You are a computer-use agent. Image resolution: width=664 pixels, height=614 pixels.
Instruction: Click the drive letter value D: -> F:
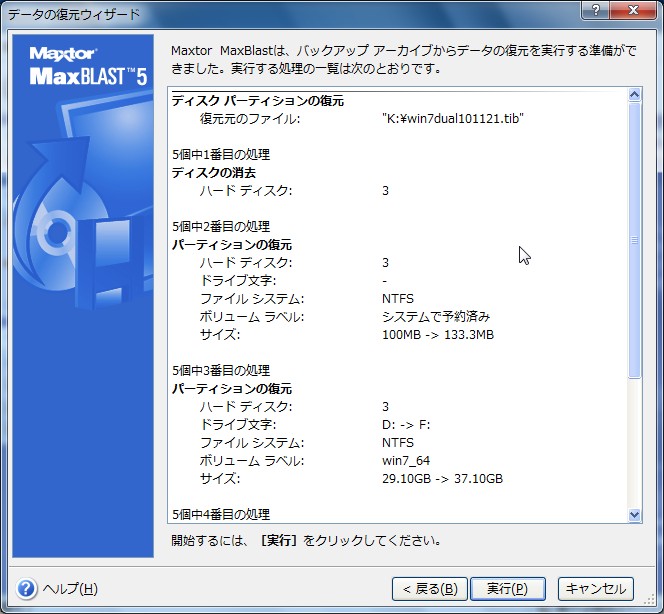point(406,425)
